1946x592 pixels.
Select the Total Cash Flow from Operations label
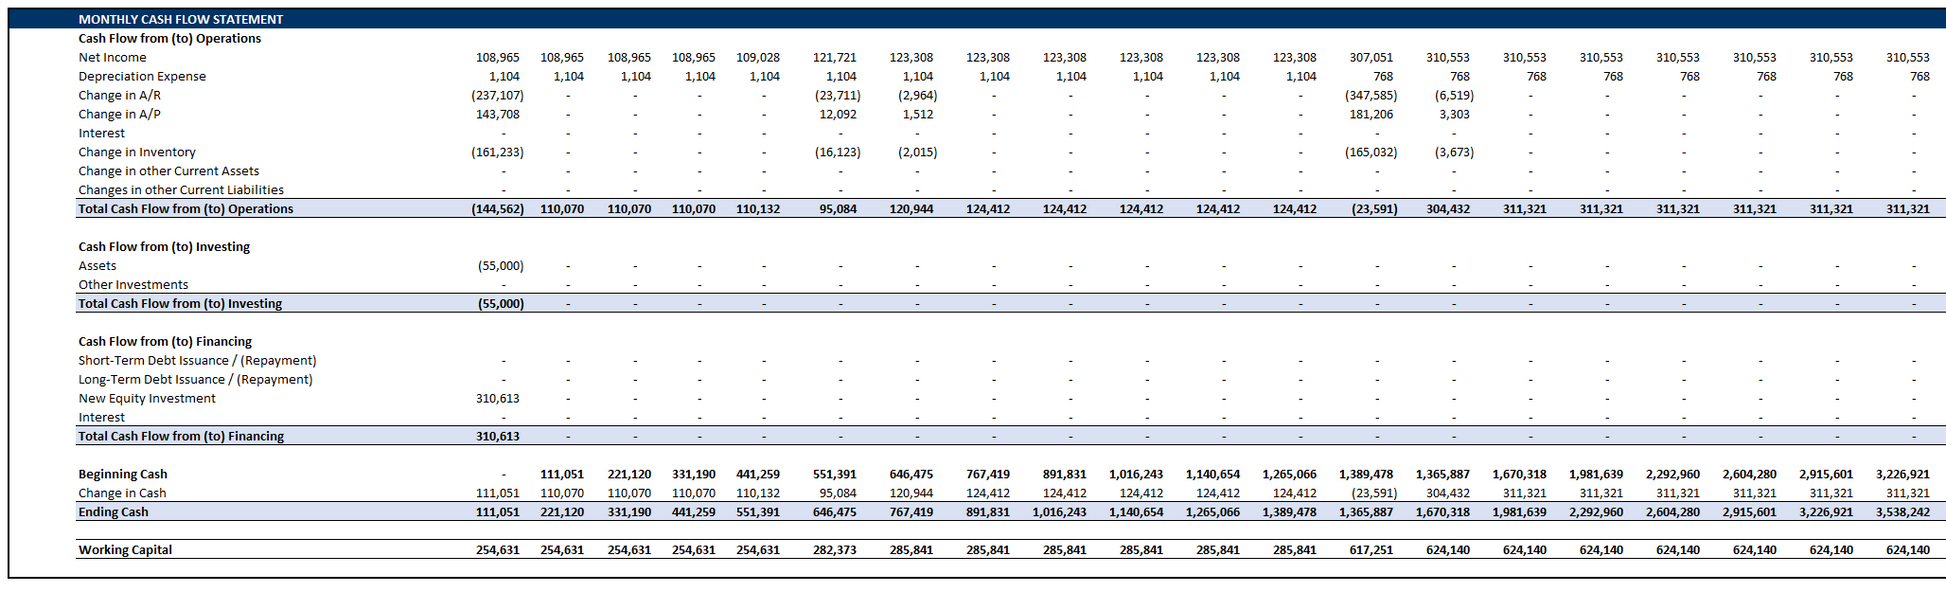(x=186, y=209)
